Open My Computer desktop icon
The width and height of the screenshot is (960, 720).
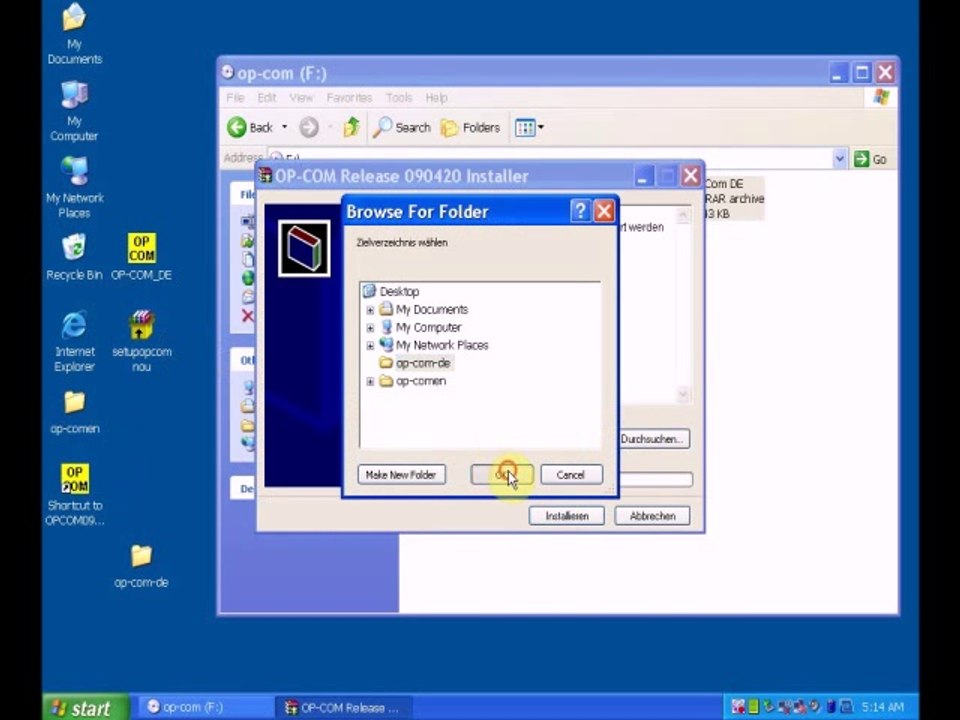(x=74, y=111)
